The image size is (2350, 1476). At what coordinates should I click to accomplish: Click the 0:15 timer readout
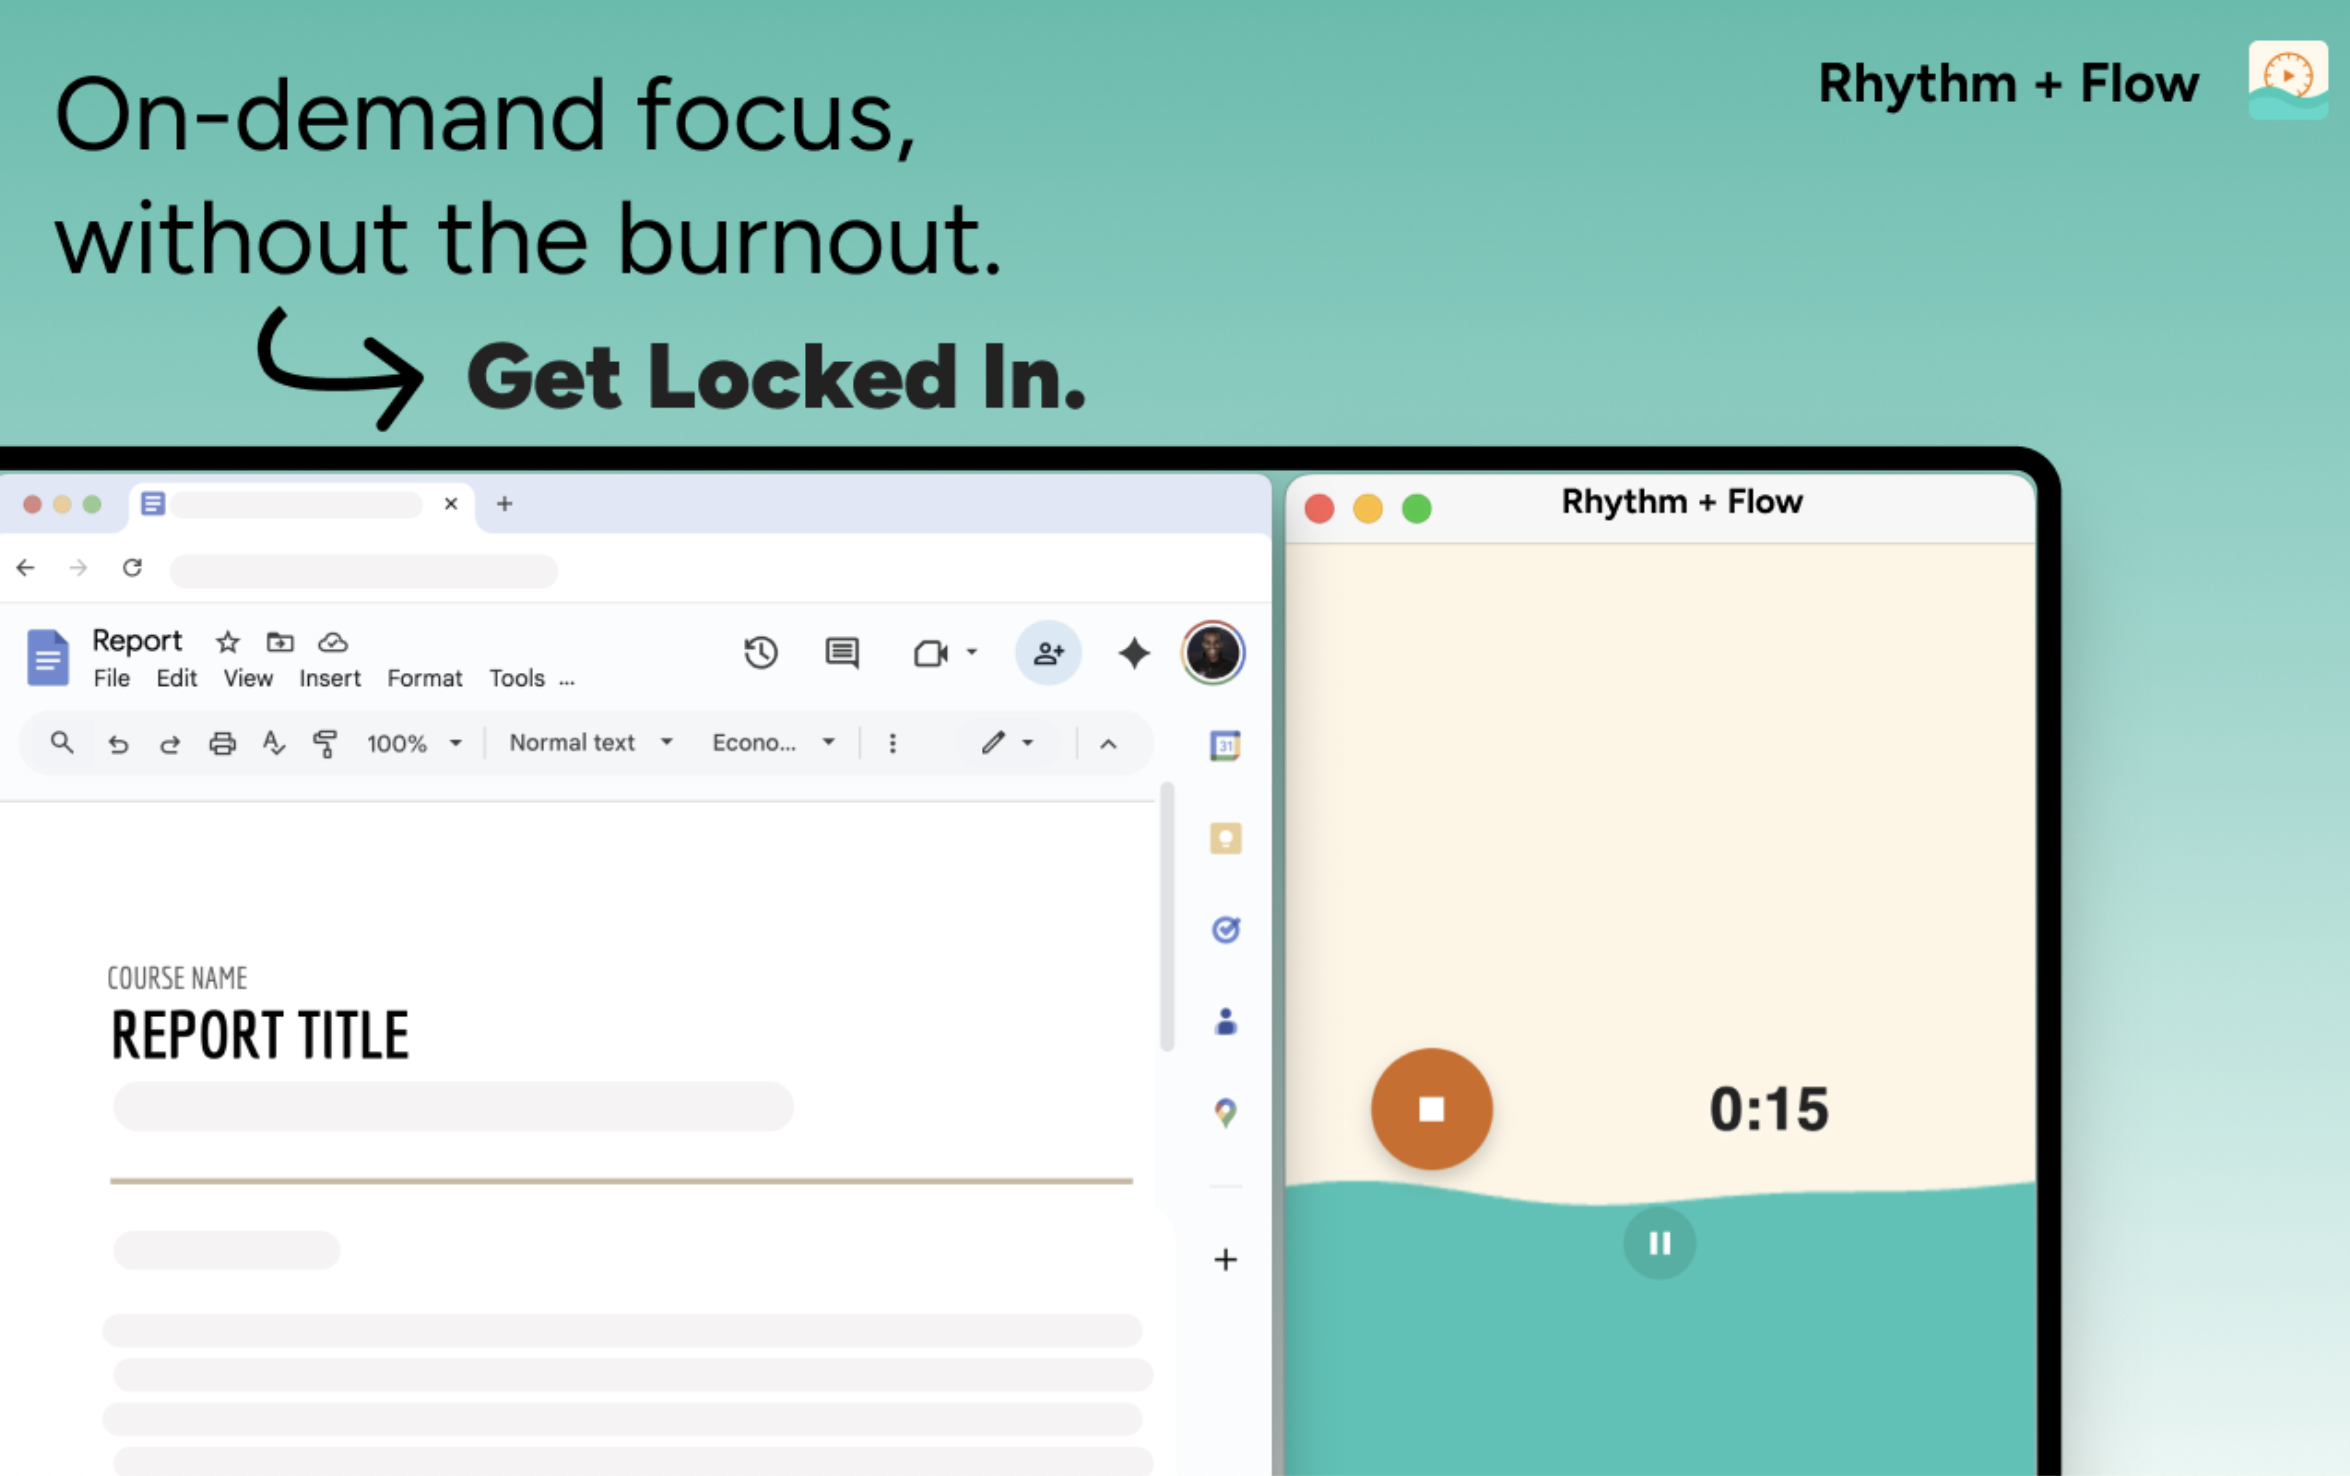1768,1109
